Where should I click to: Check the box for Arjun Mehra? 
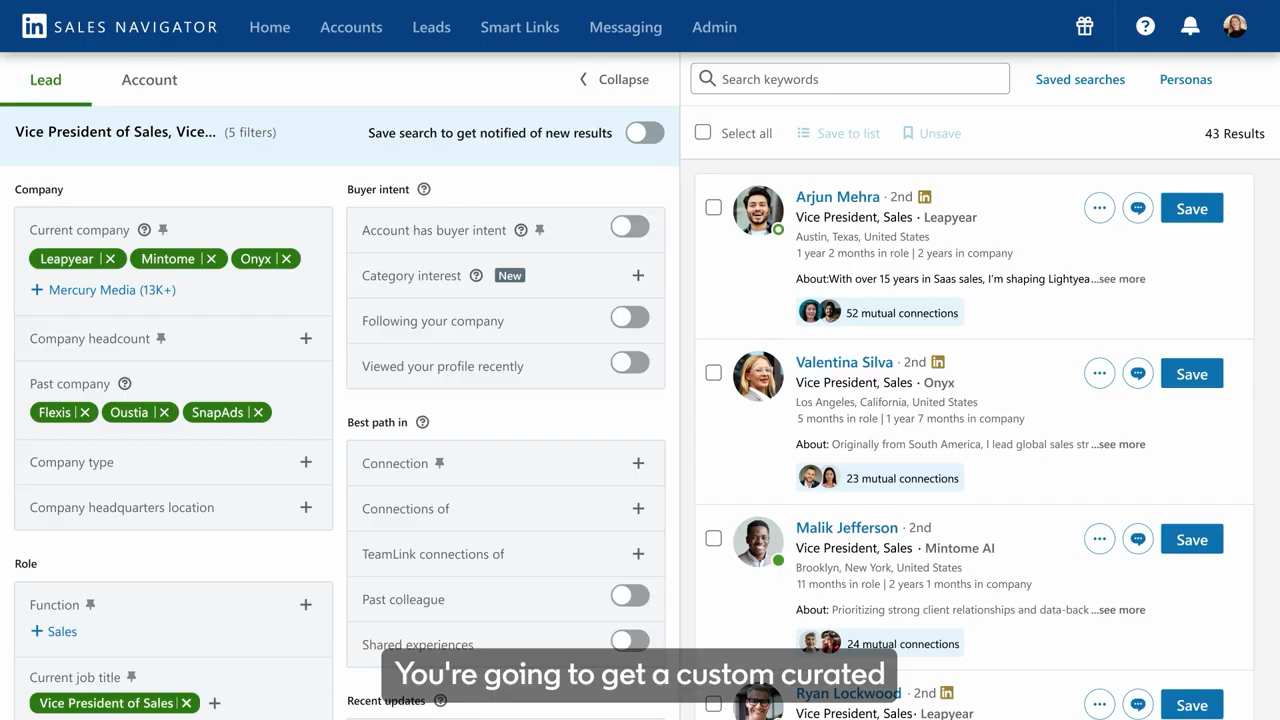713,208
